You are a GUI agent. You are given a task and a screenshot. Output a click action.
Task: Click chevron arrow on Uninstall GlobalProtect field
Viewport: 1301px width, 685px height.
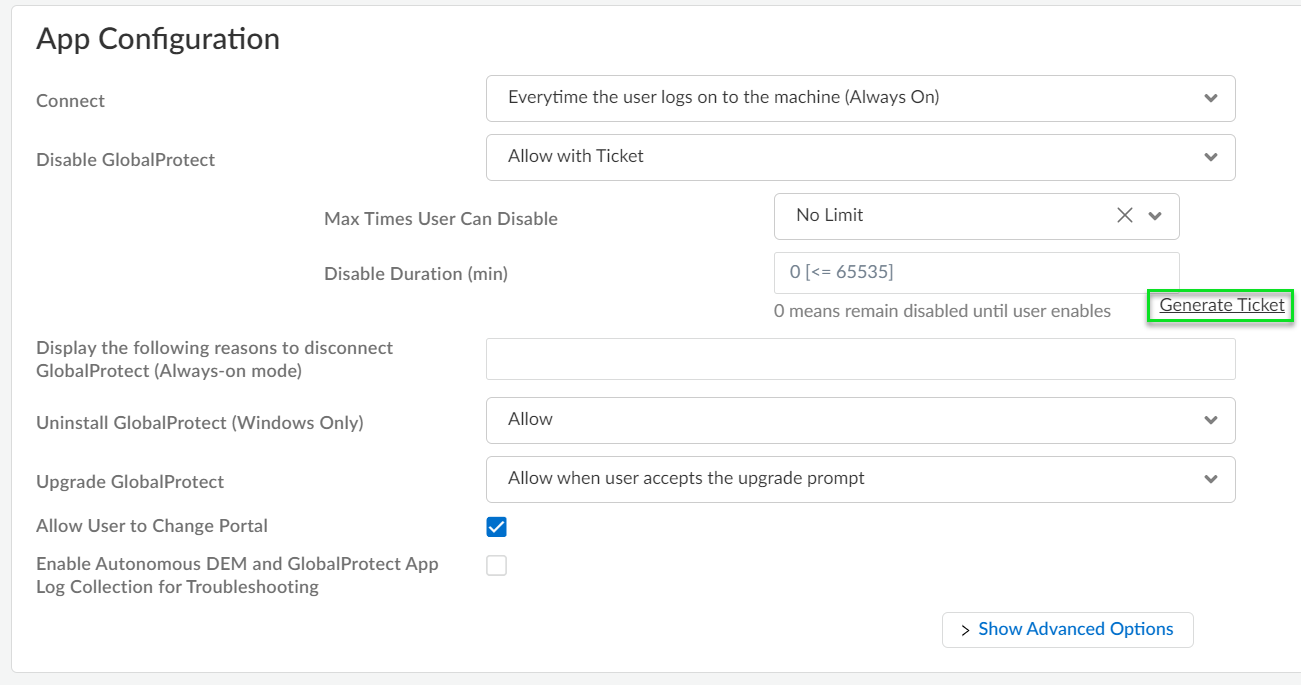click(x=1211, y=421)
